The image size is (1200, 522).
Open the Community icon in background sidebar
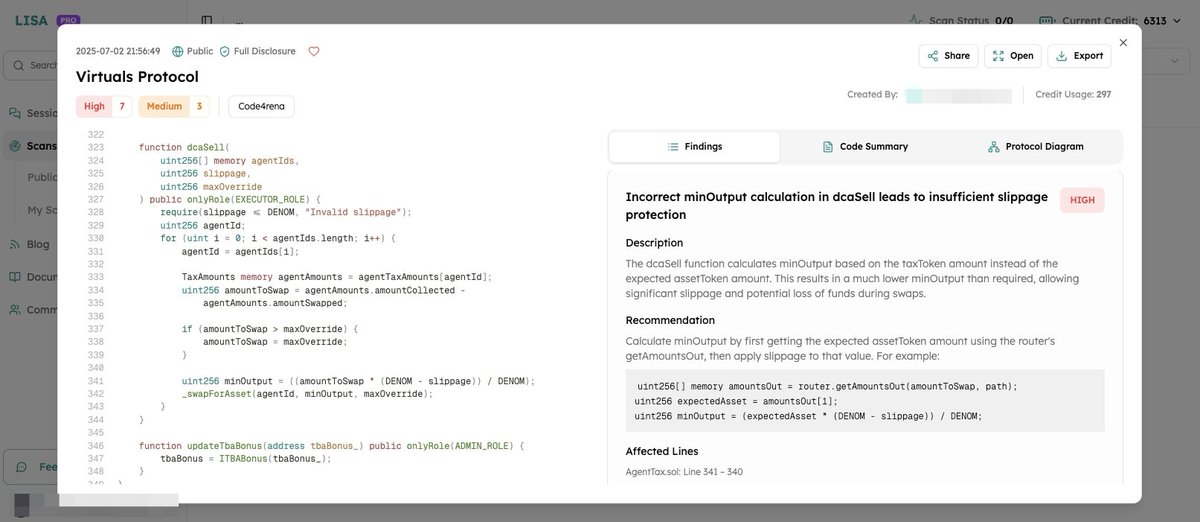click(x=15, y=310)
